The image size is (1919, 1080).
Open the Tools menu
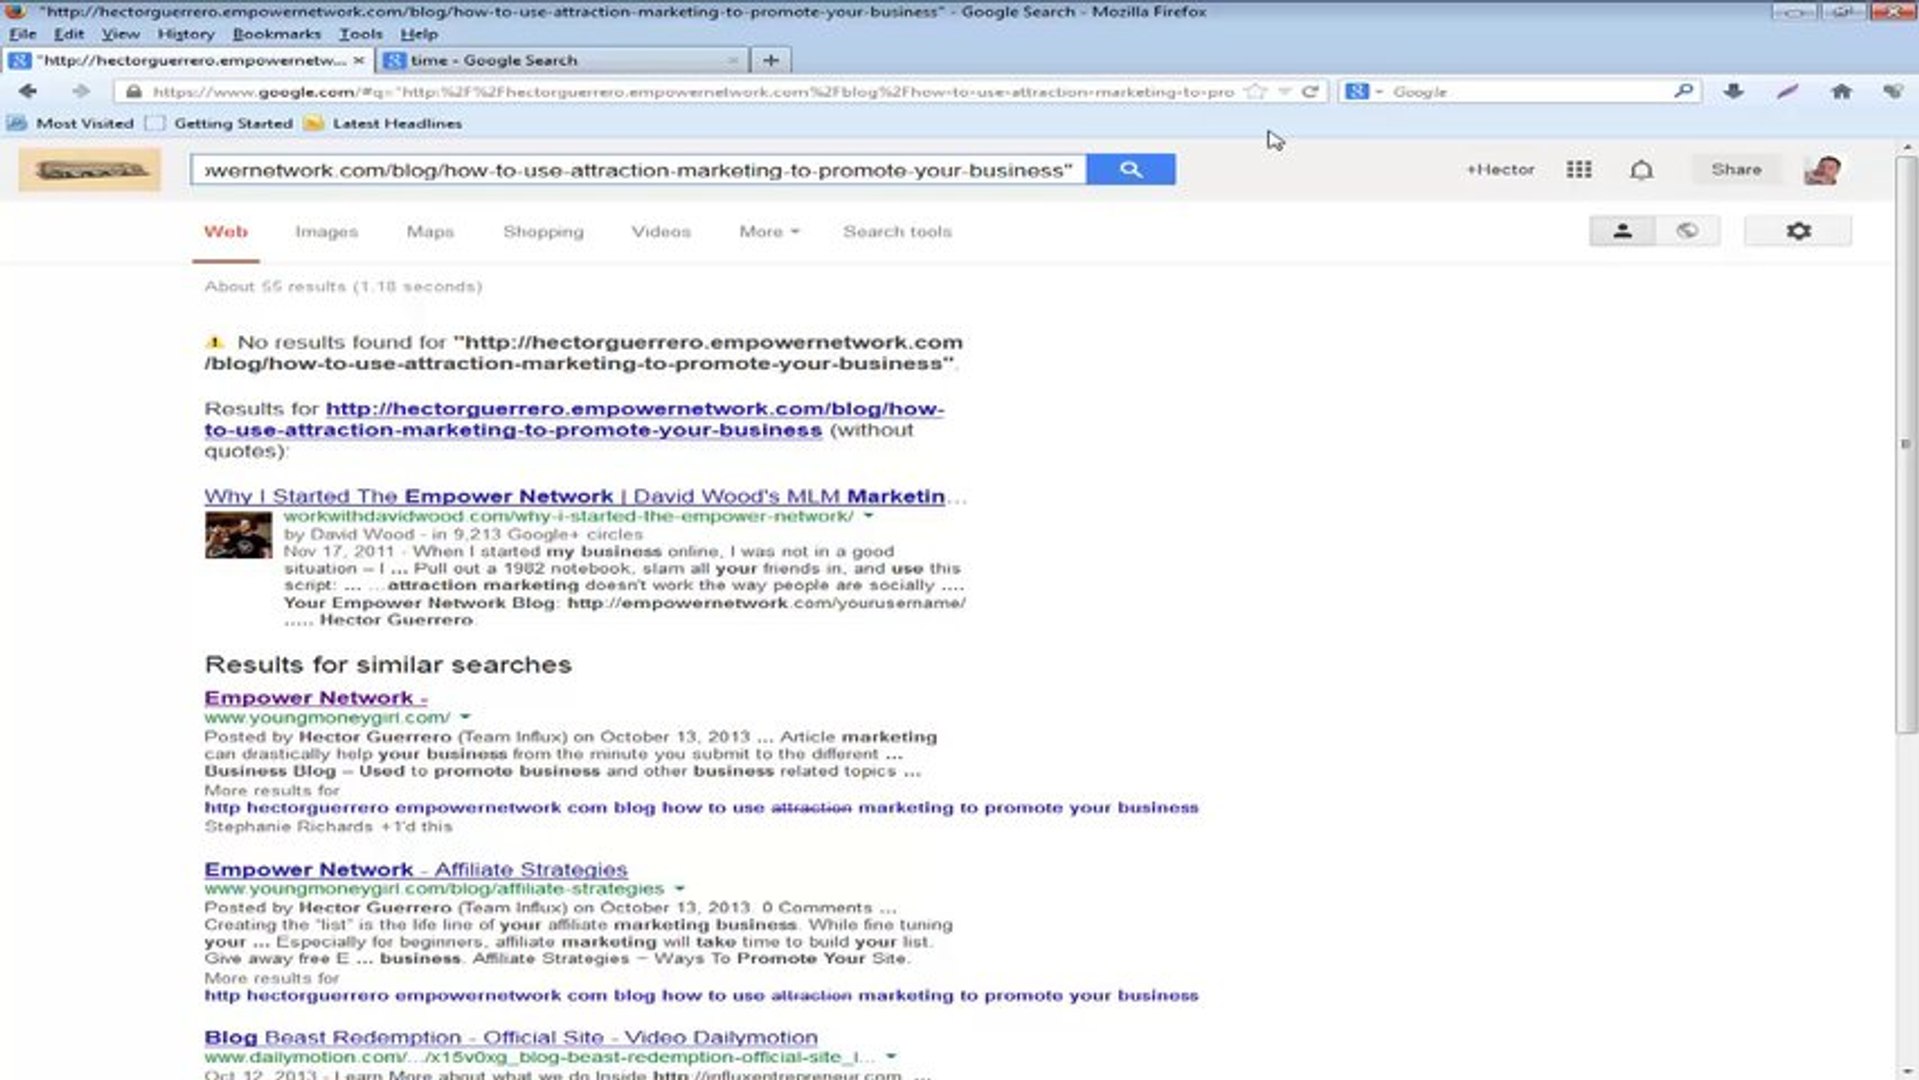(x=360, y=34)
